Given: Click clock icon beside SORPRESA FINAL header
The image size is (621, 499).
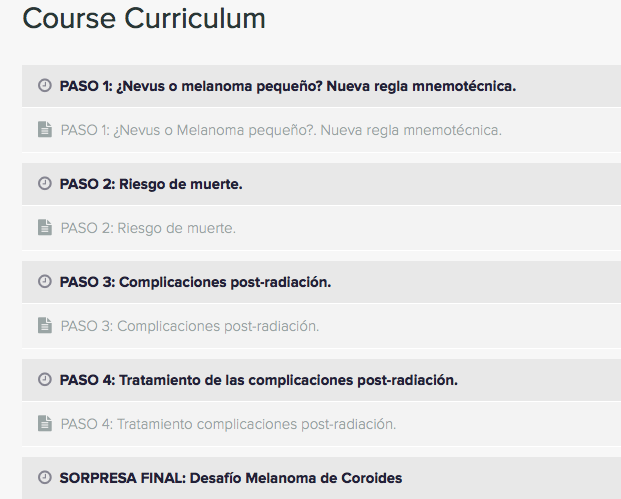Looking at the screenshot, I should (45, 477).
